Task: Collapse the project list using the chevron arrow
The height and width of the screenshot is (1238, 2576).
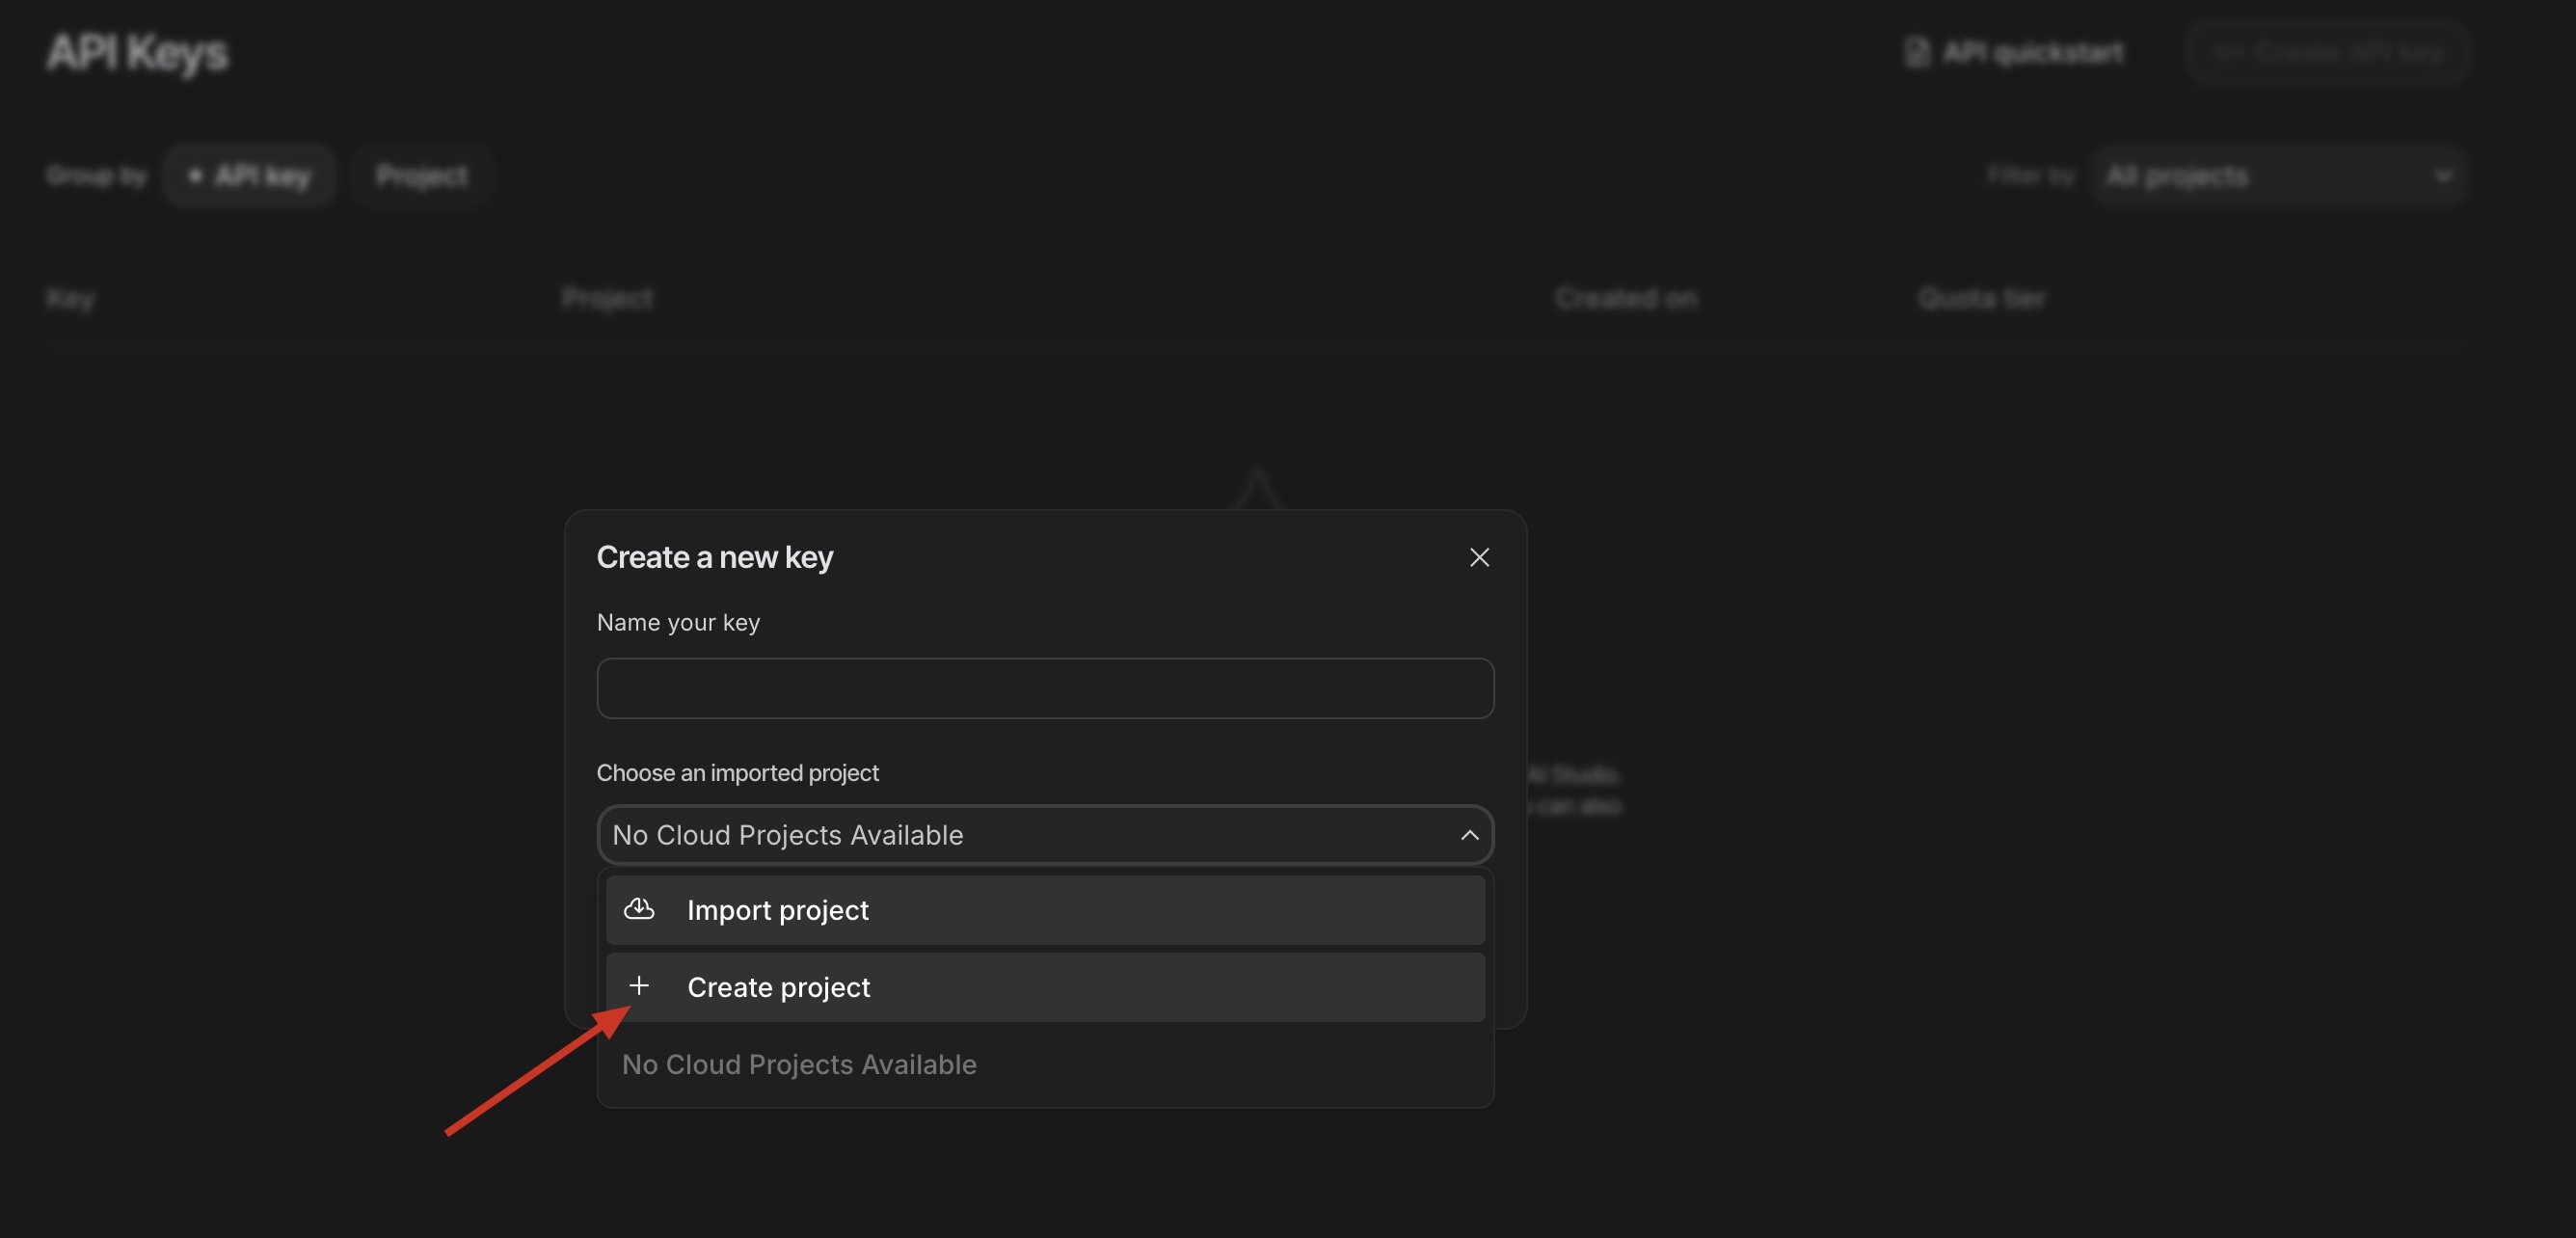Action: 1469,835
